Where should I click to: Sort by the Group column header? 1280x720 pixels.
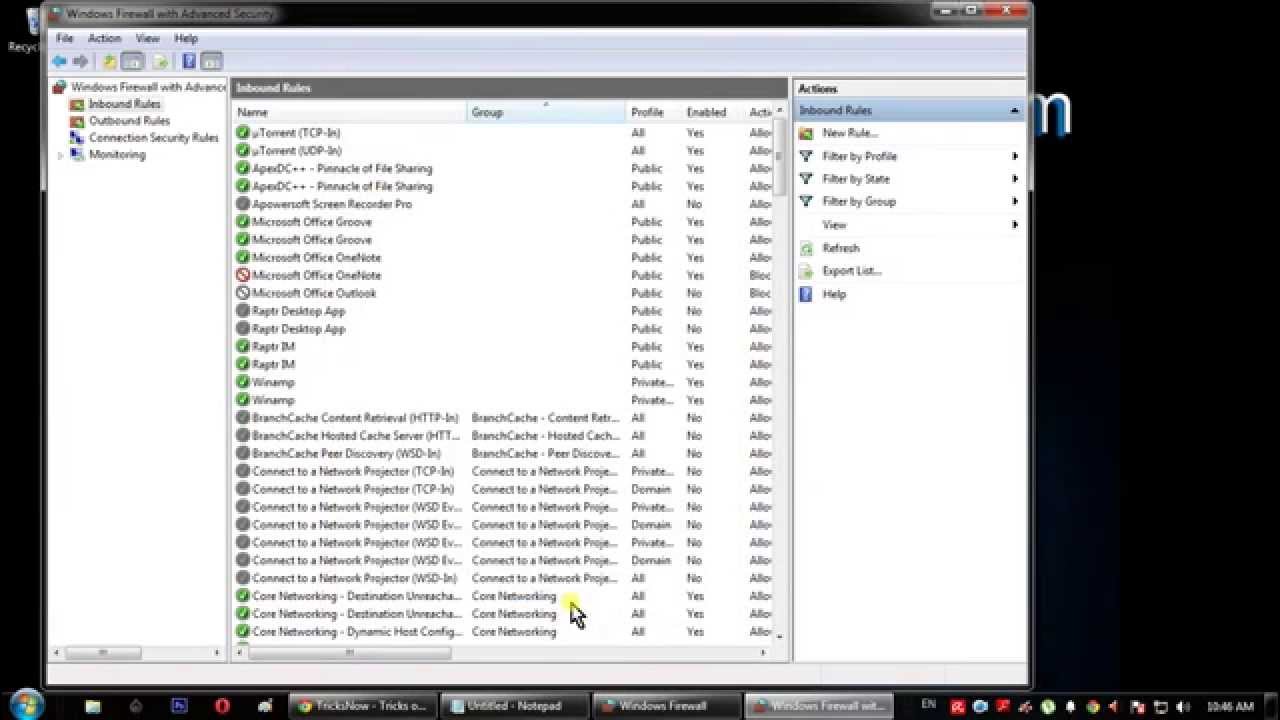pos(546,112)
